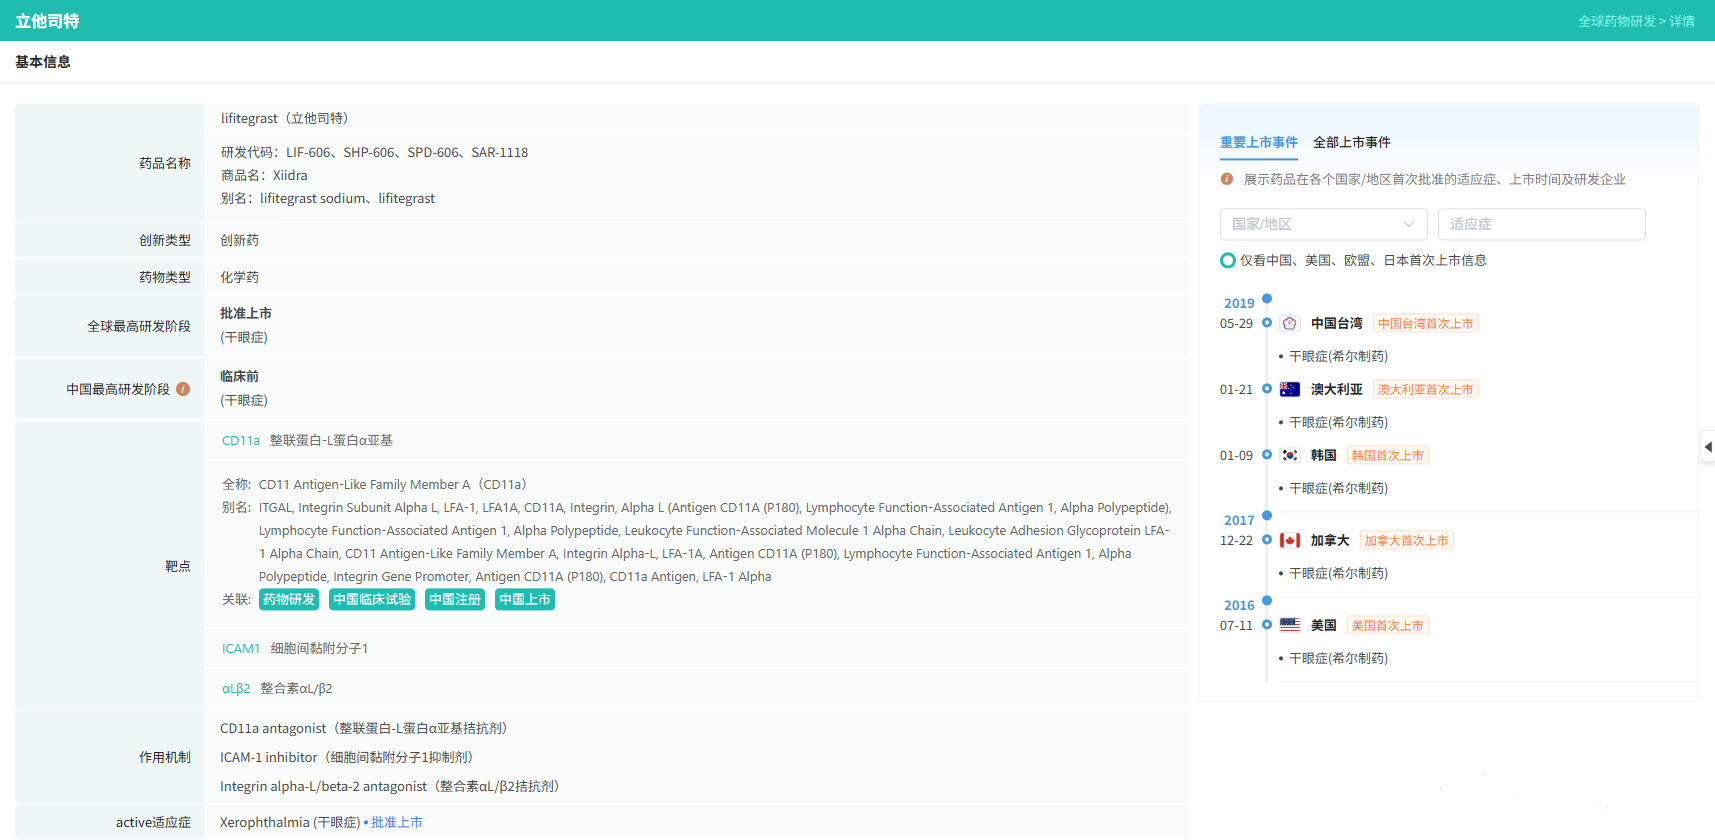Click 干眼症(希尔制药) under 美国
Viewport: 1715px width, 840px height.
1338,658
